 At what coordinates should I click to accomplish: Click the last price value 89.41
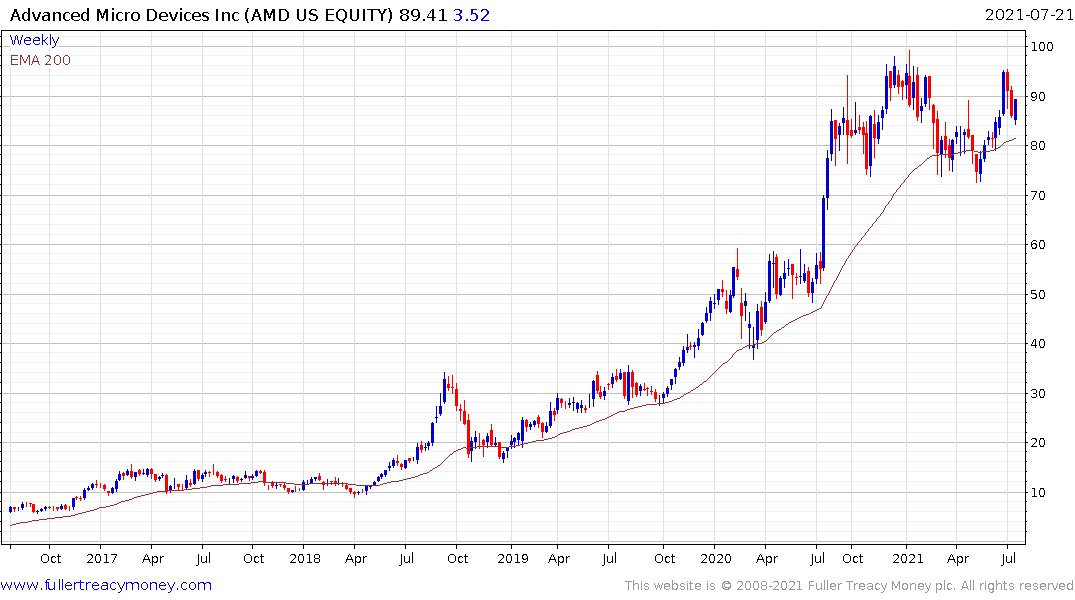[x=423, y=15]
